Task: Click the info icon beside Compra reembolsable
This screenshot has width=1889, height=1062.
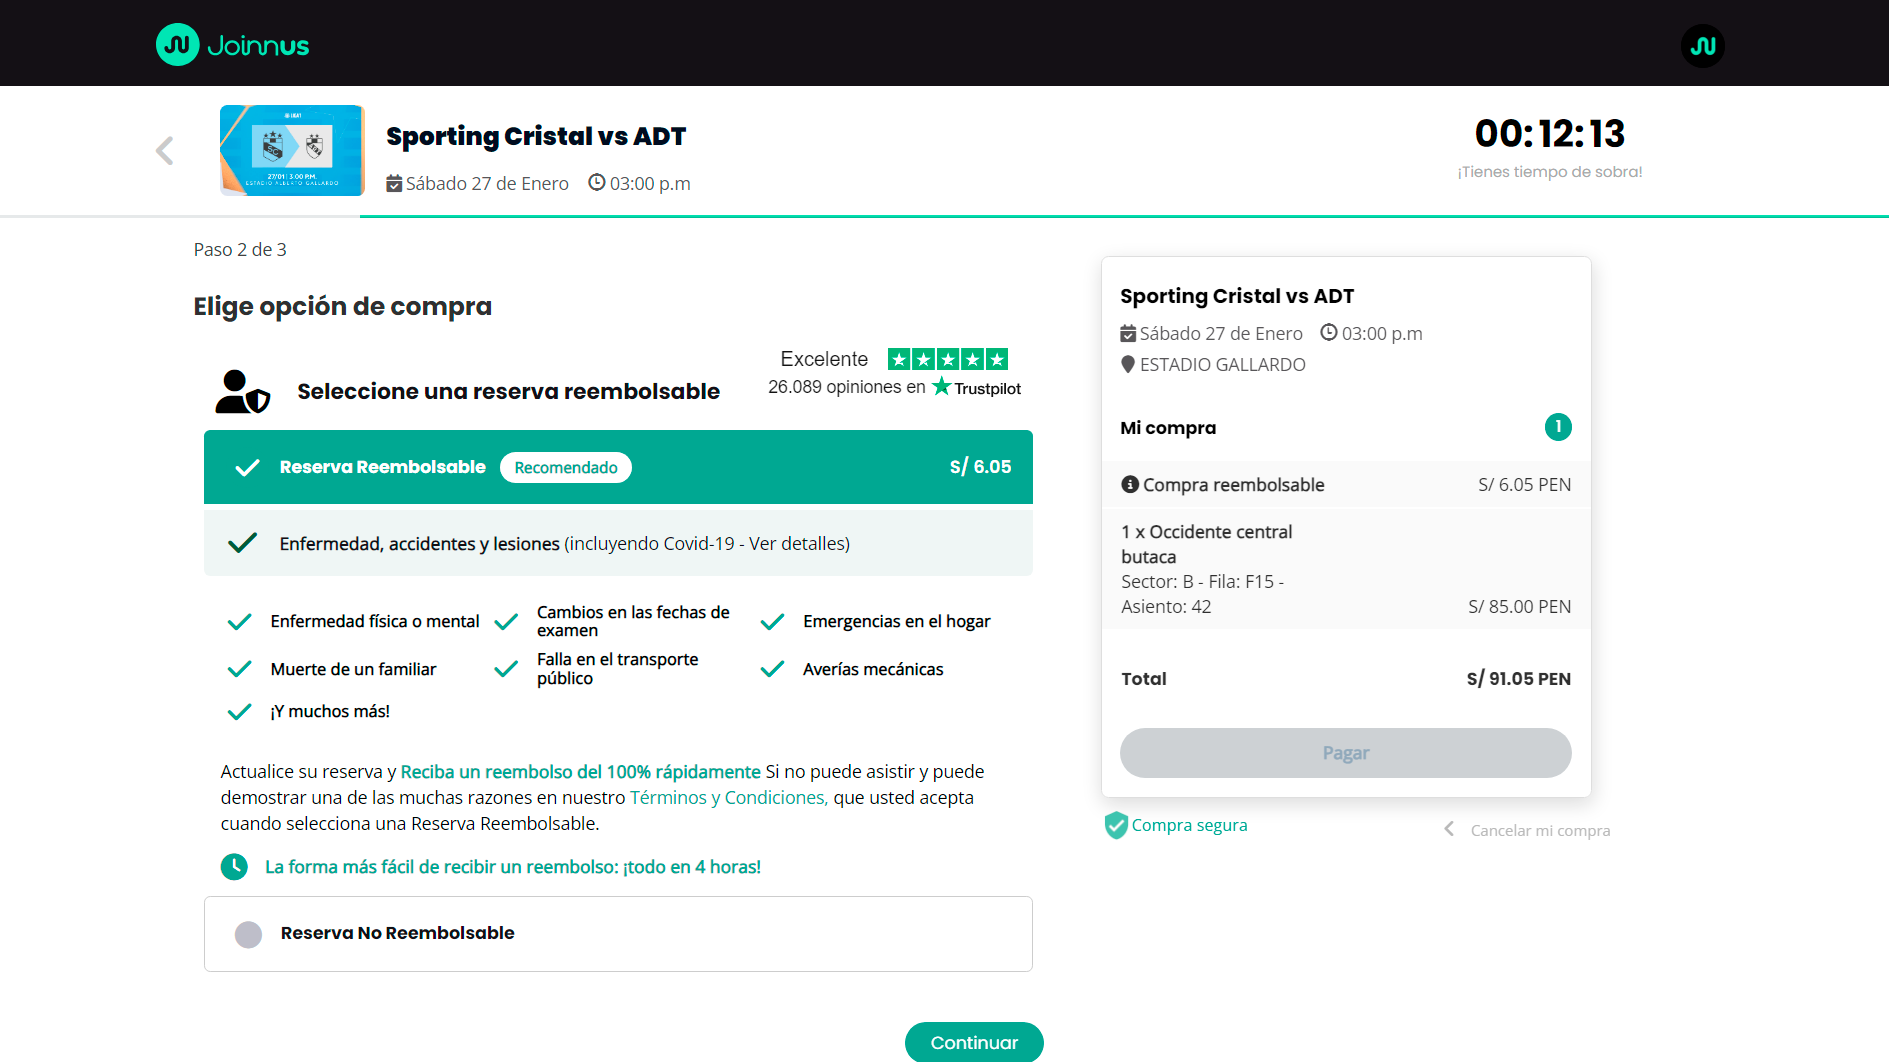Action: coord(1130,484)
